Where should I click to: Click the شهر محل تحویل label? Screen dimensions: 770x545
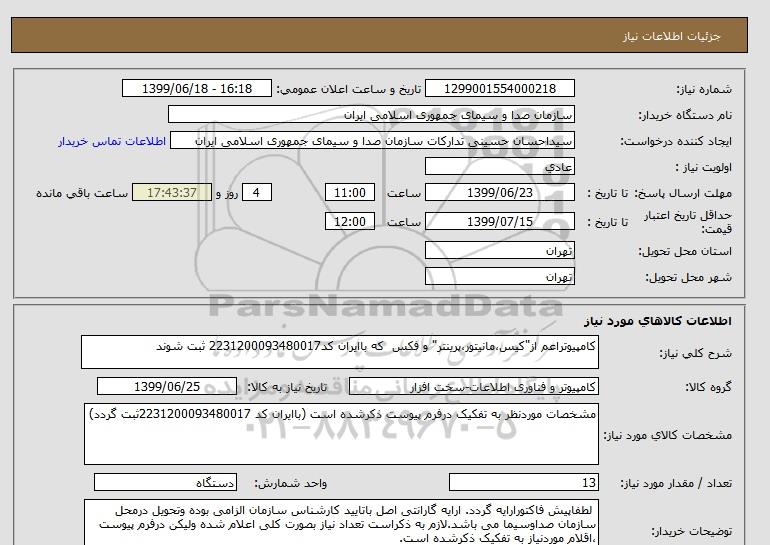click(688, 277)
